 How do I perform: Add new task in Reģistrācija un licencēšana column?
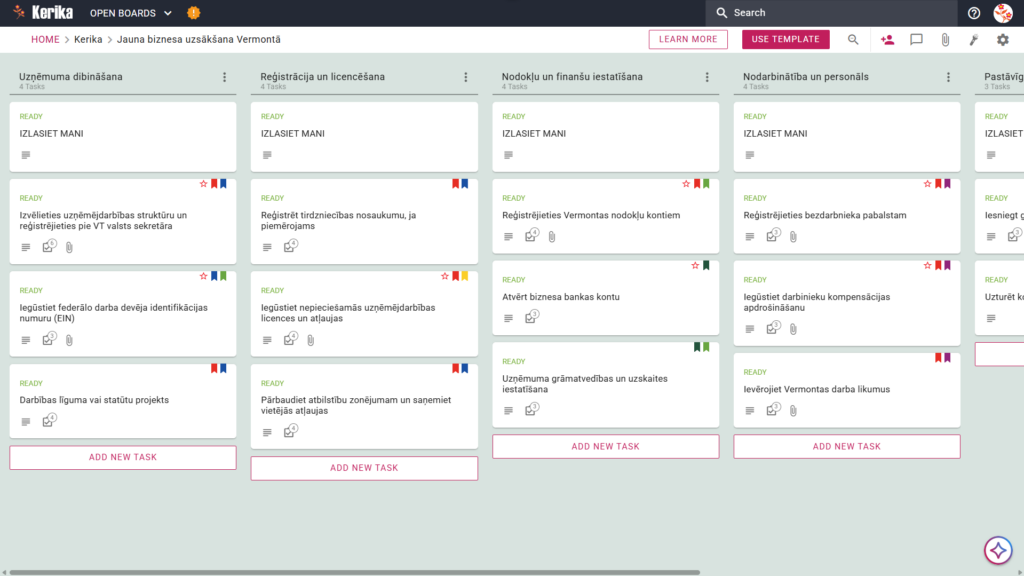[x=364, y=468]
